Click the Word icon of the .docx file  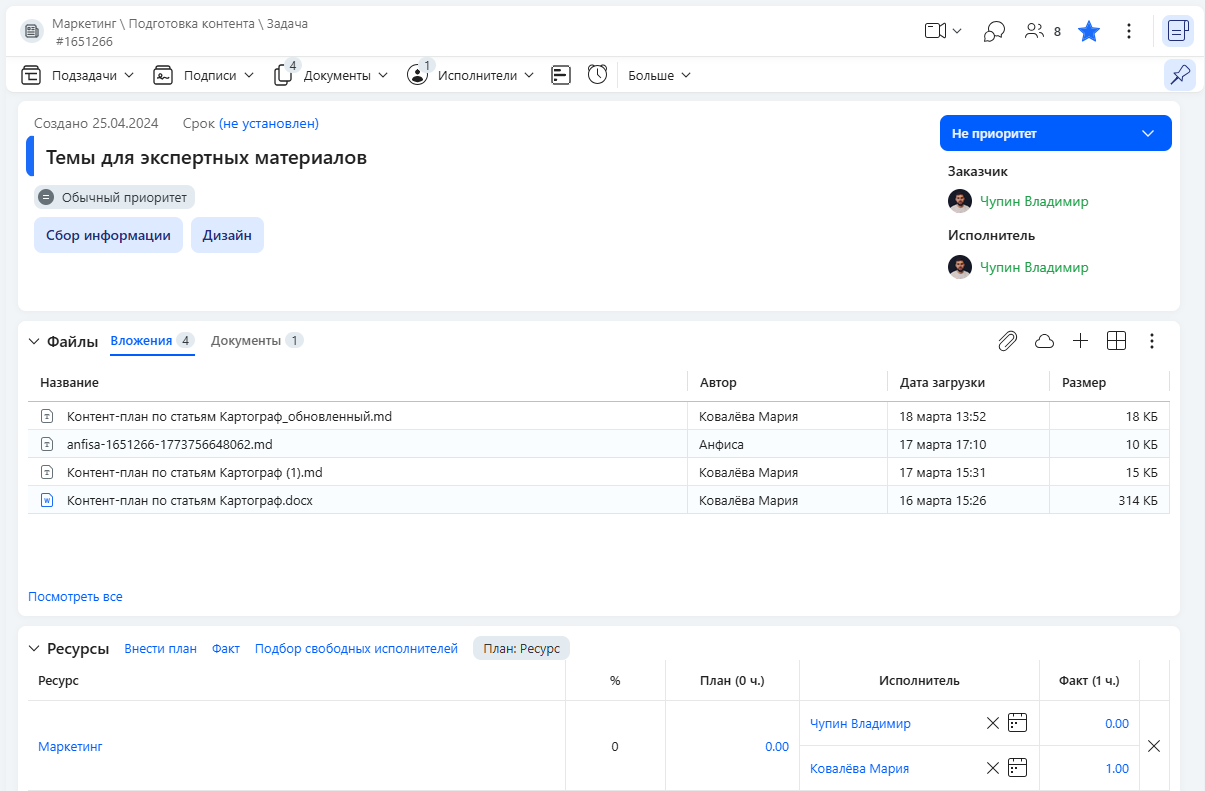pos(46,500)
